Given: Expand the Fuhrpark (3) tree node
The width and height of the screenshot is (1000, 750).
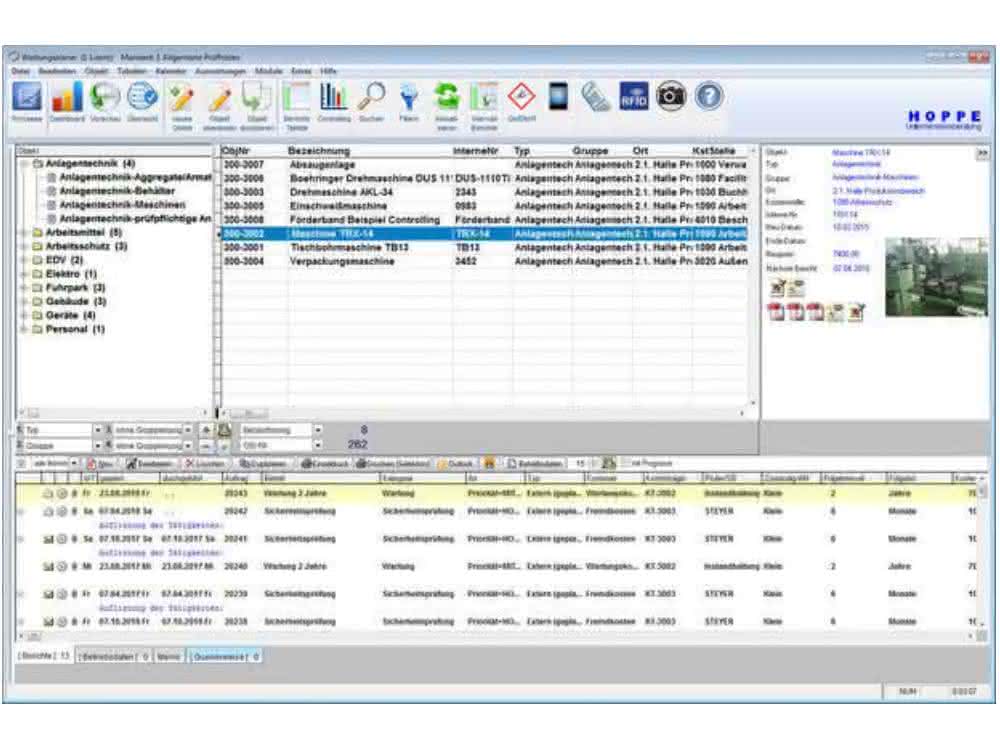Looking at the screenshot, I should coord(26,288).
